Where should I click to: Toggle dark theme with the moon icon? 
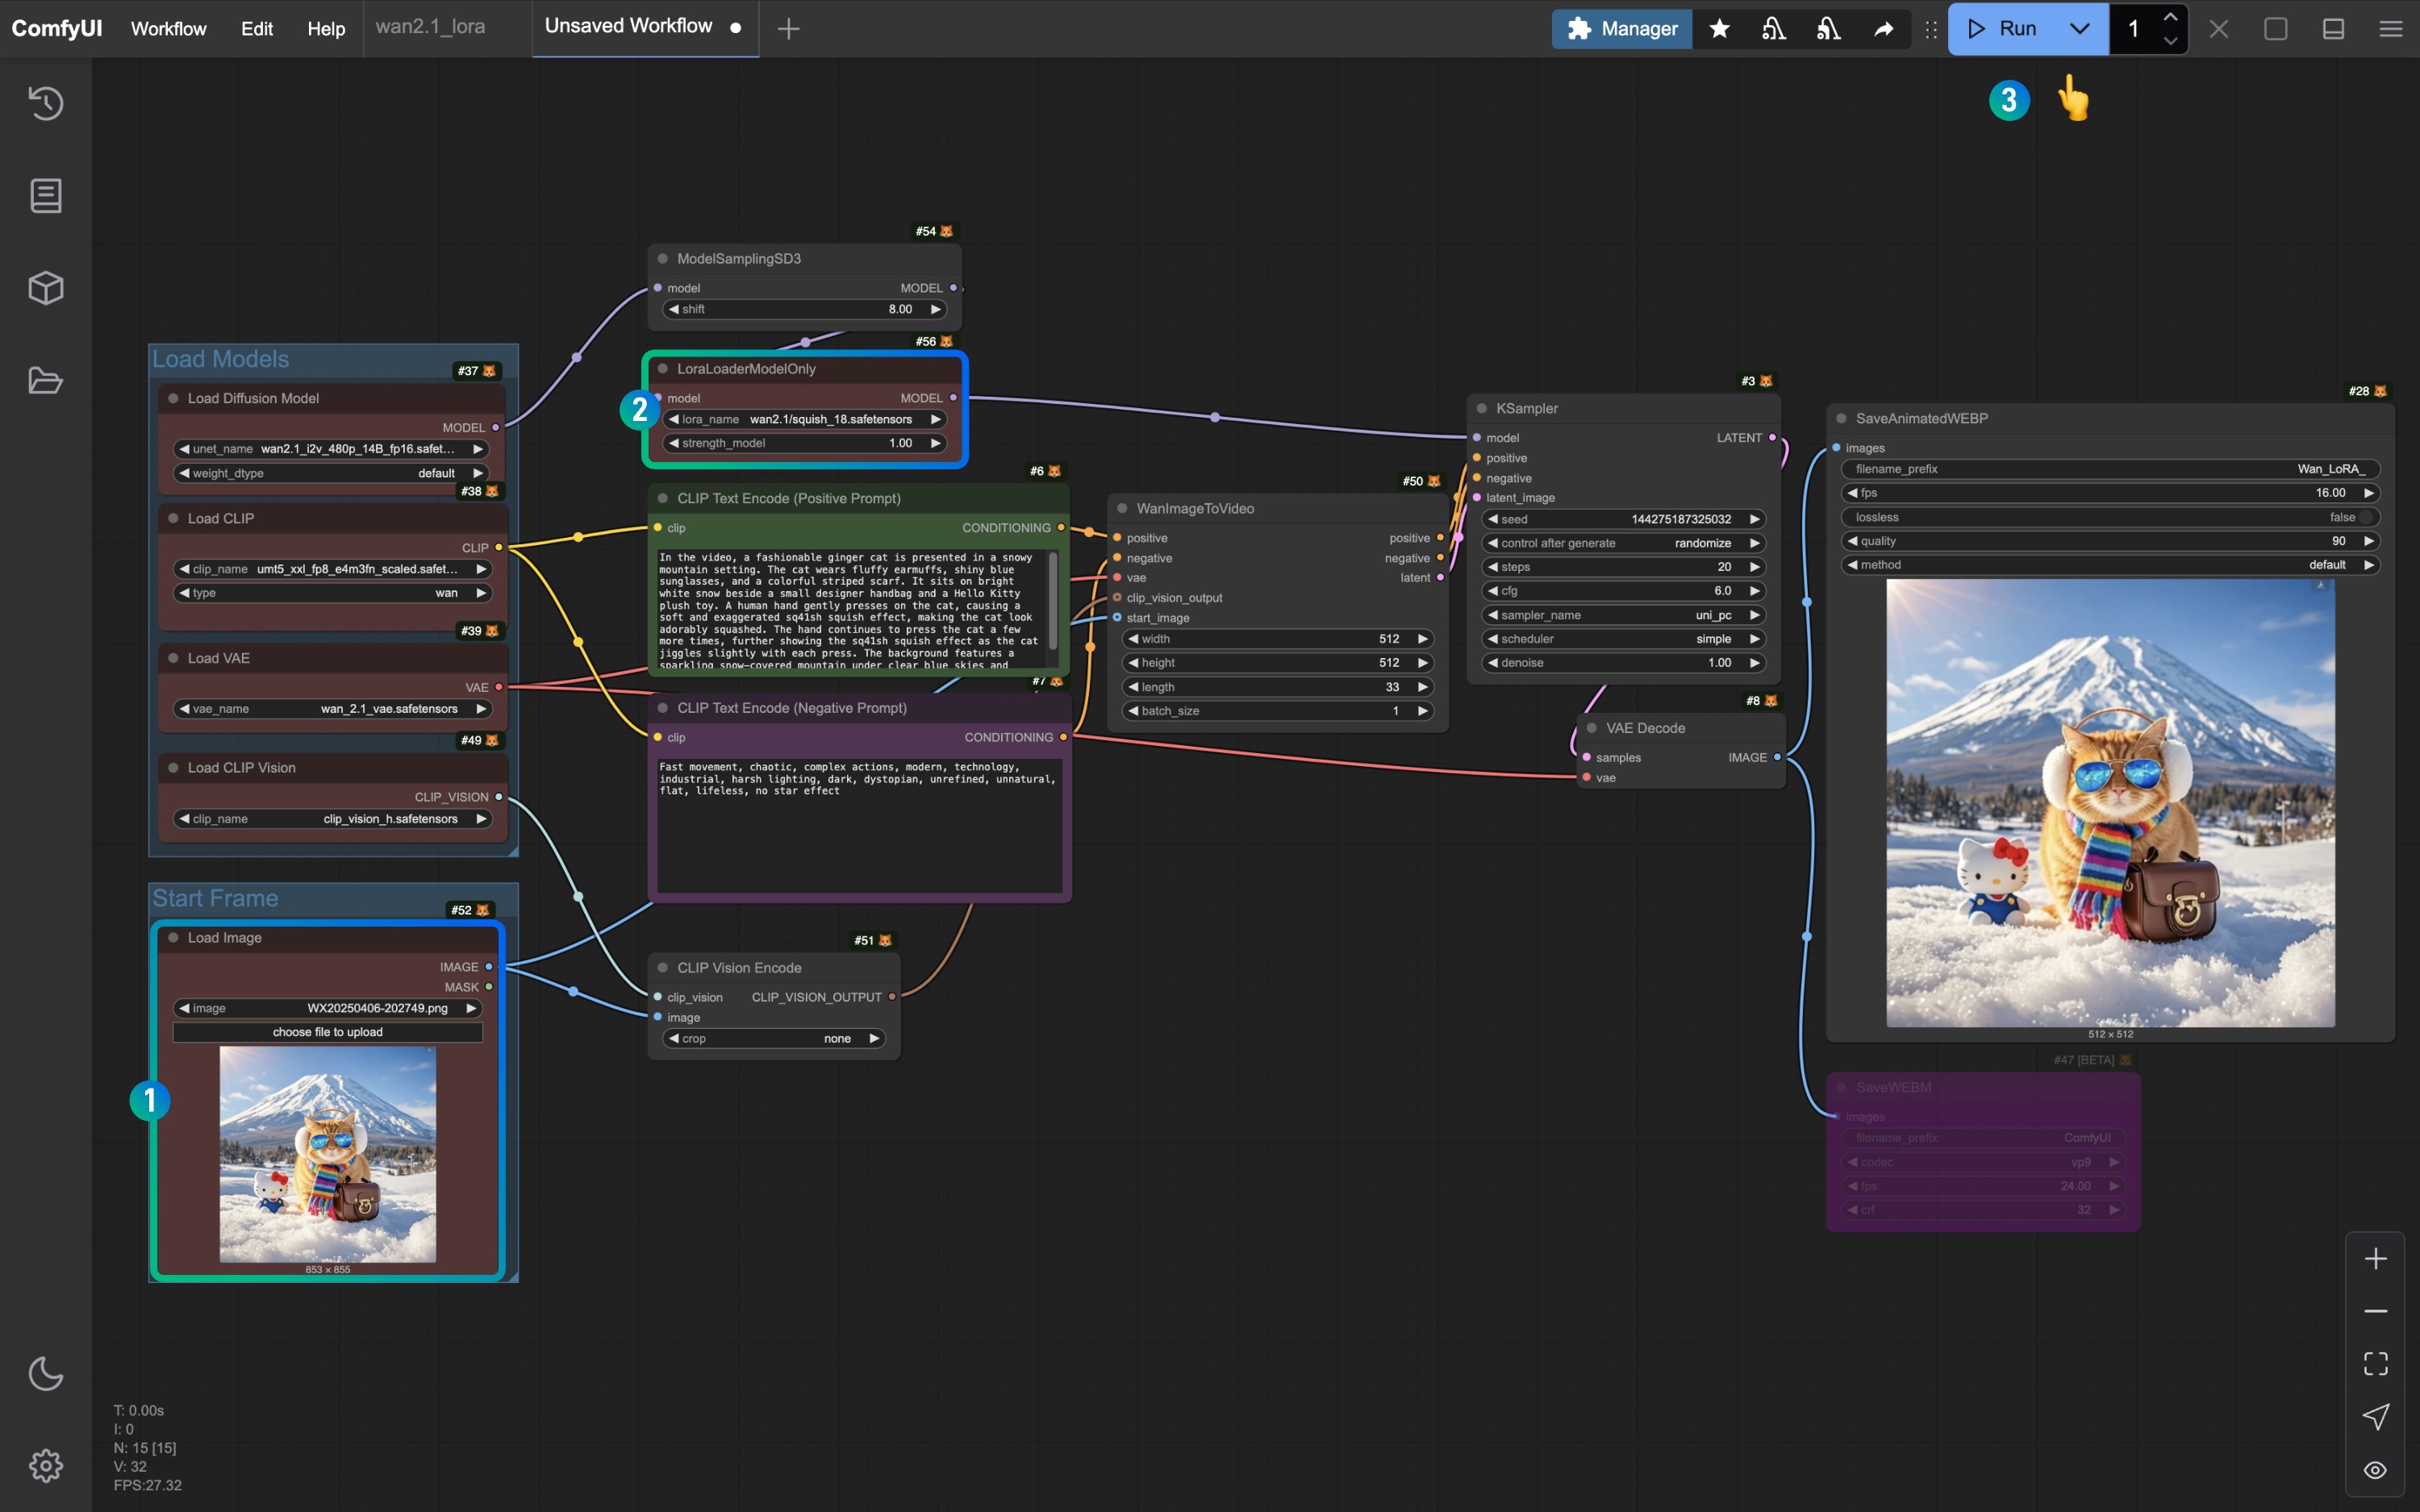[x=46, y=1374]
